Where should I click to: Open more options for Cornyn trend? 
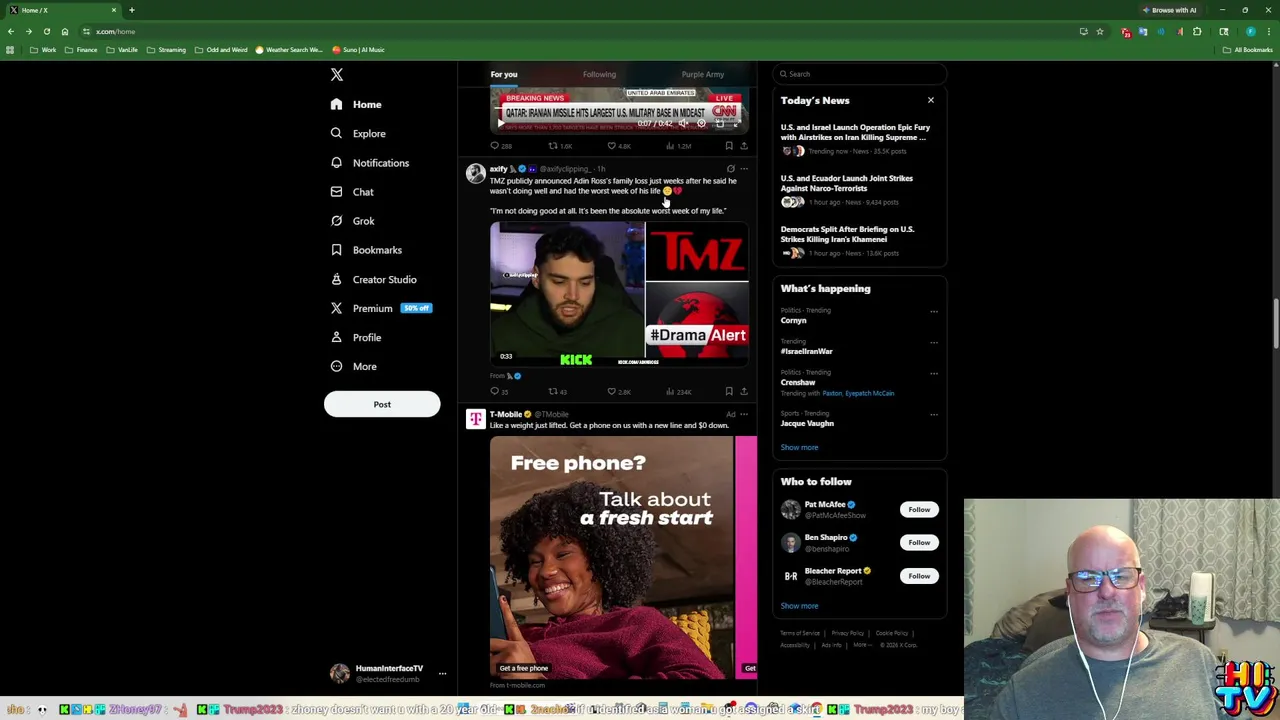click(x=934, y=311)
